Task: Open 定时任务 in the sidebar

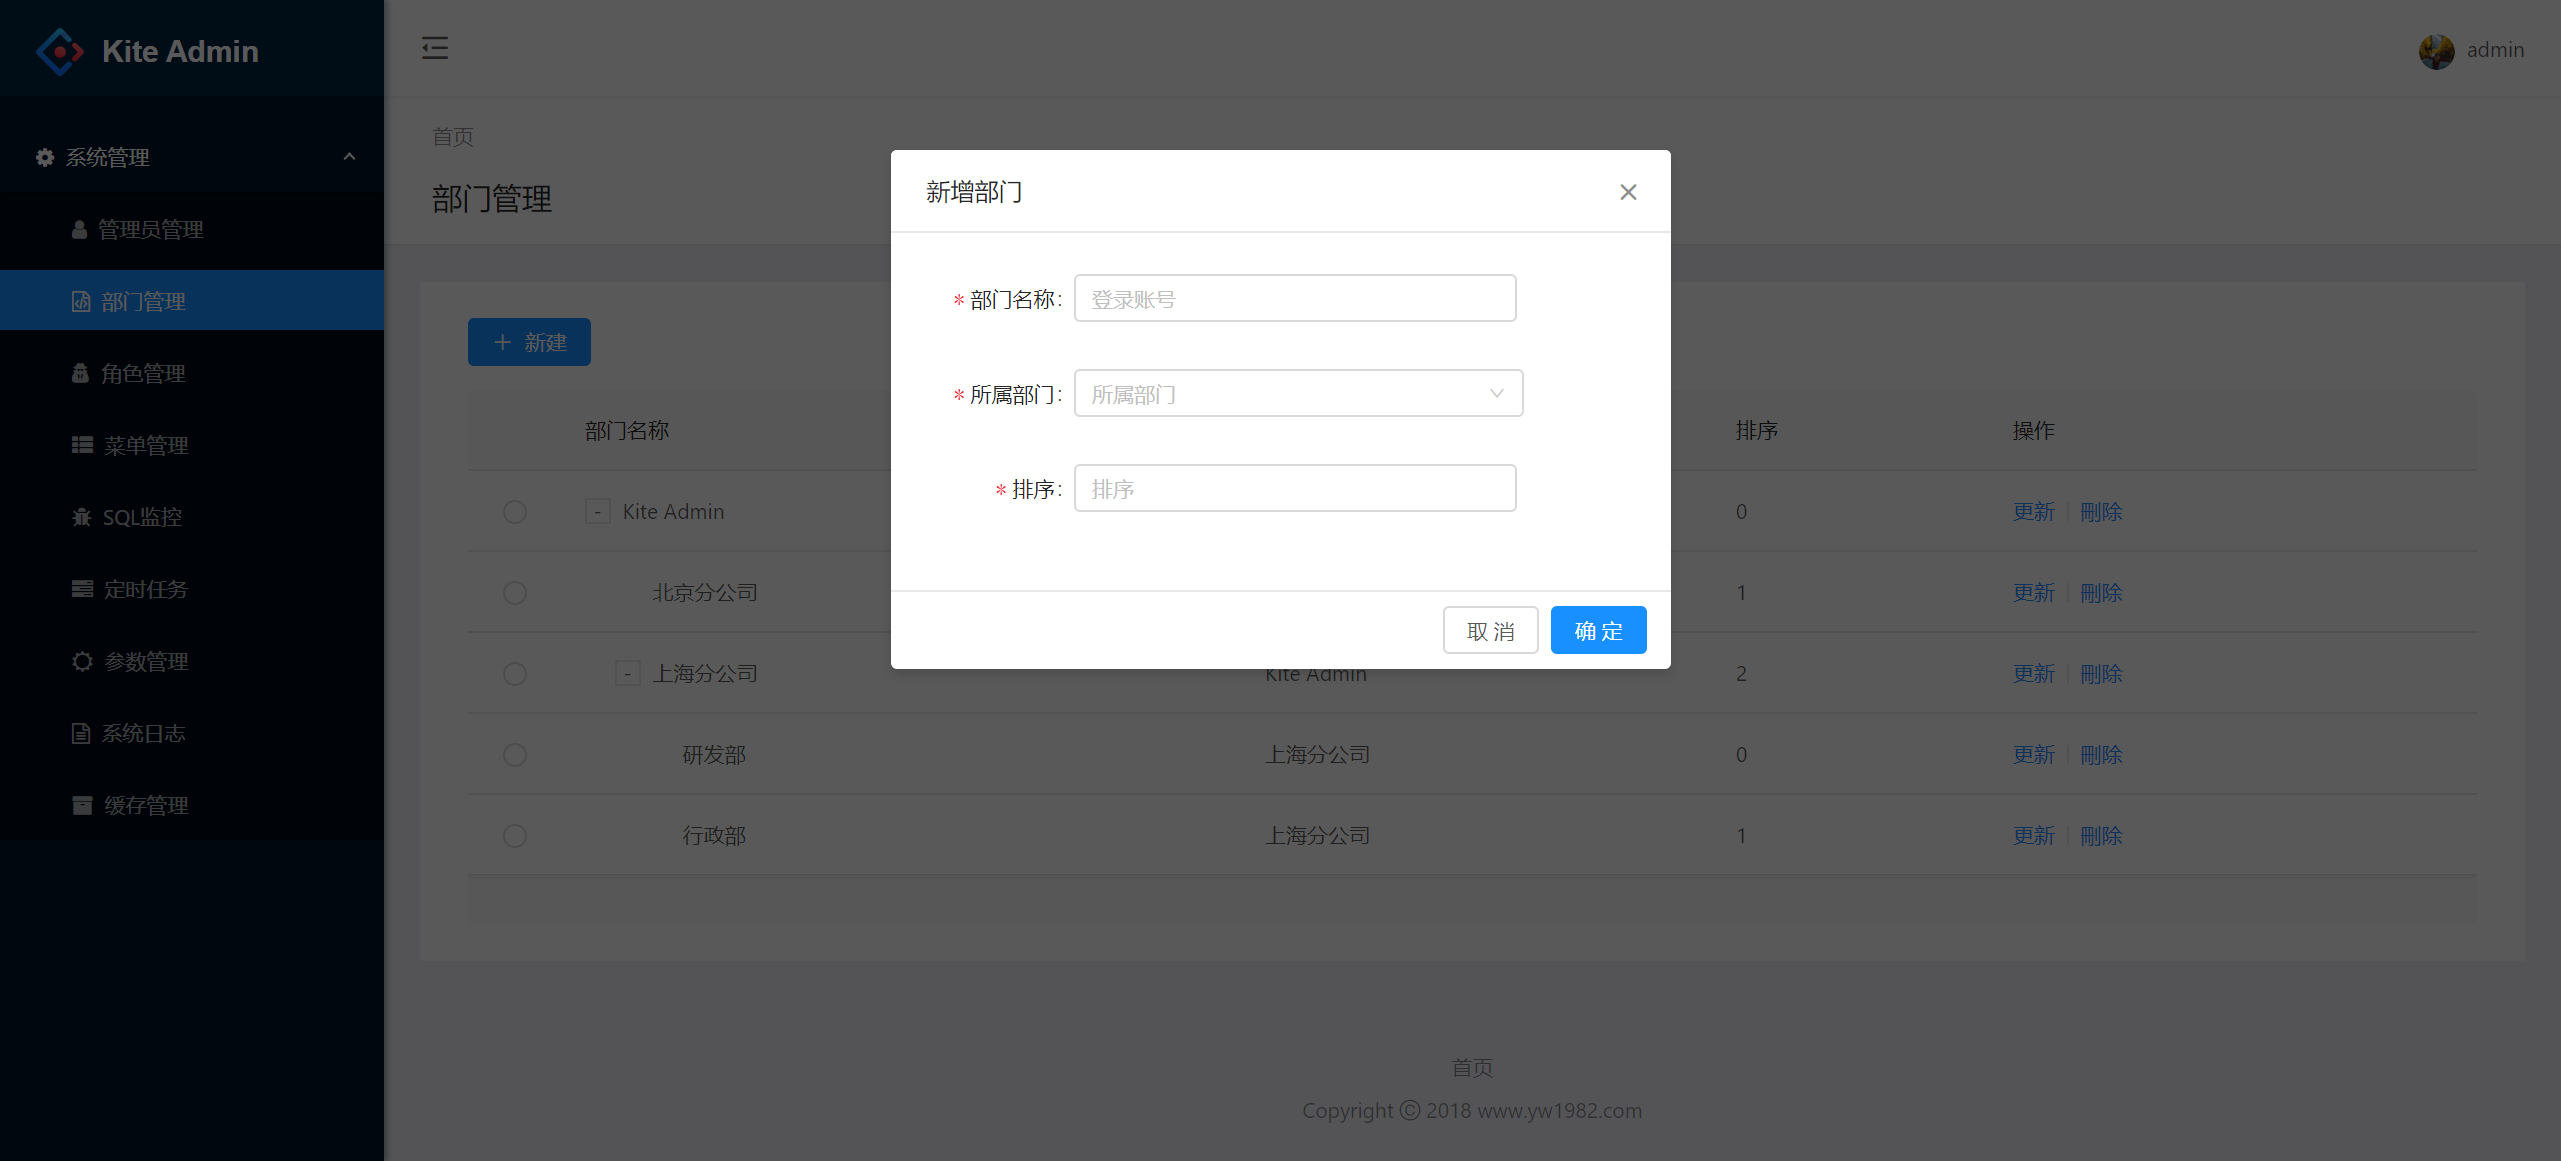Action: pos(192,589)
